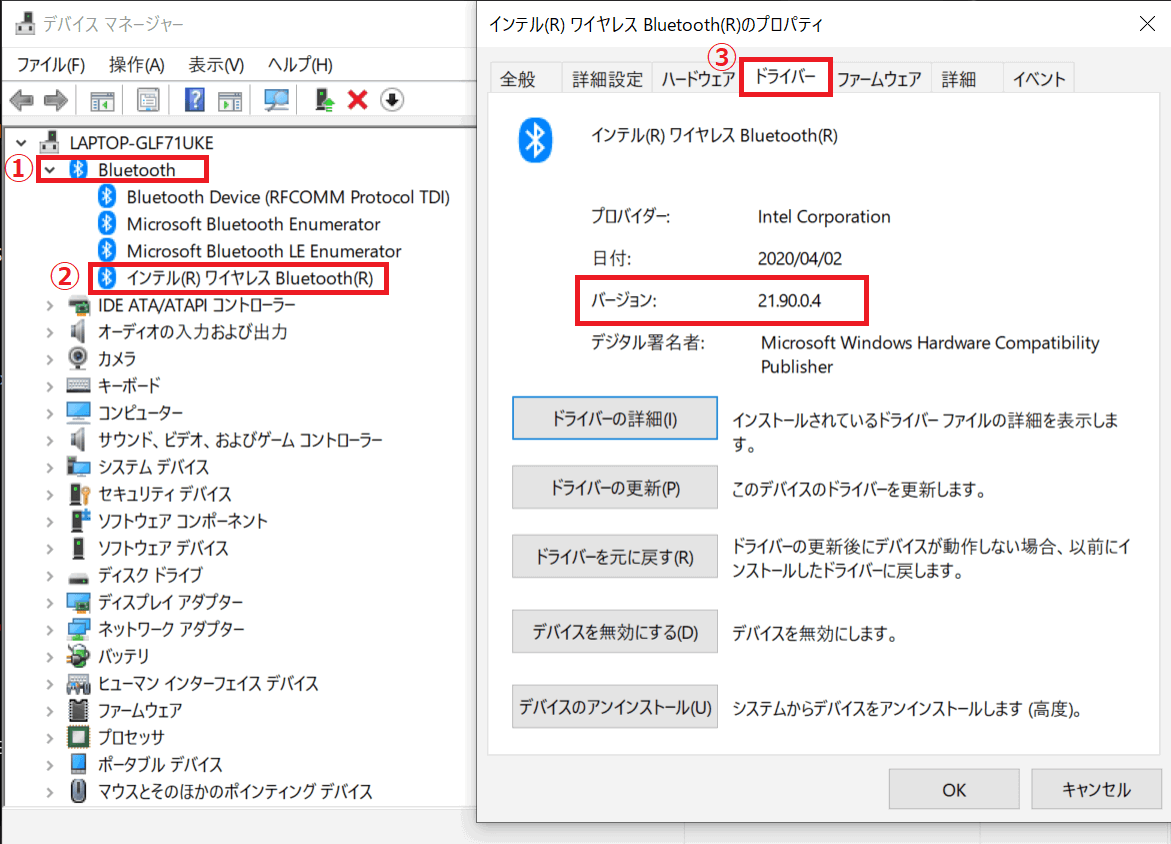
Task: Expand ヒューマン インターフェイス デバイス category
Action: click(50, 683)
